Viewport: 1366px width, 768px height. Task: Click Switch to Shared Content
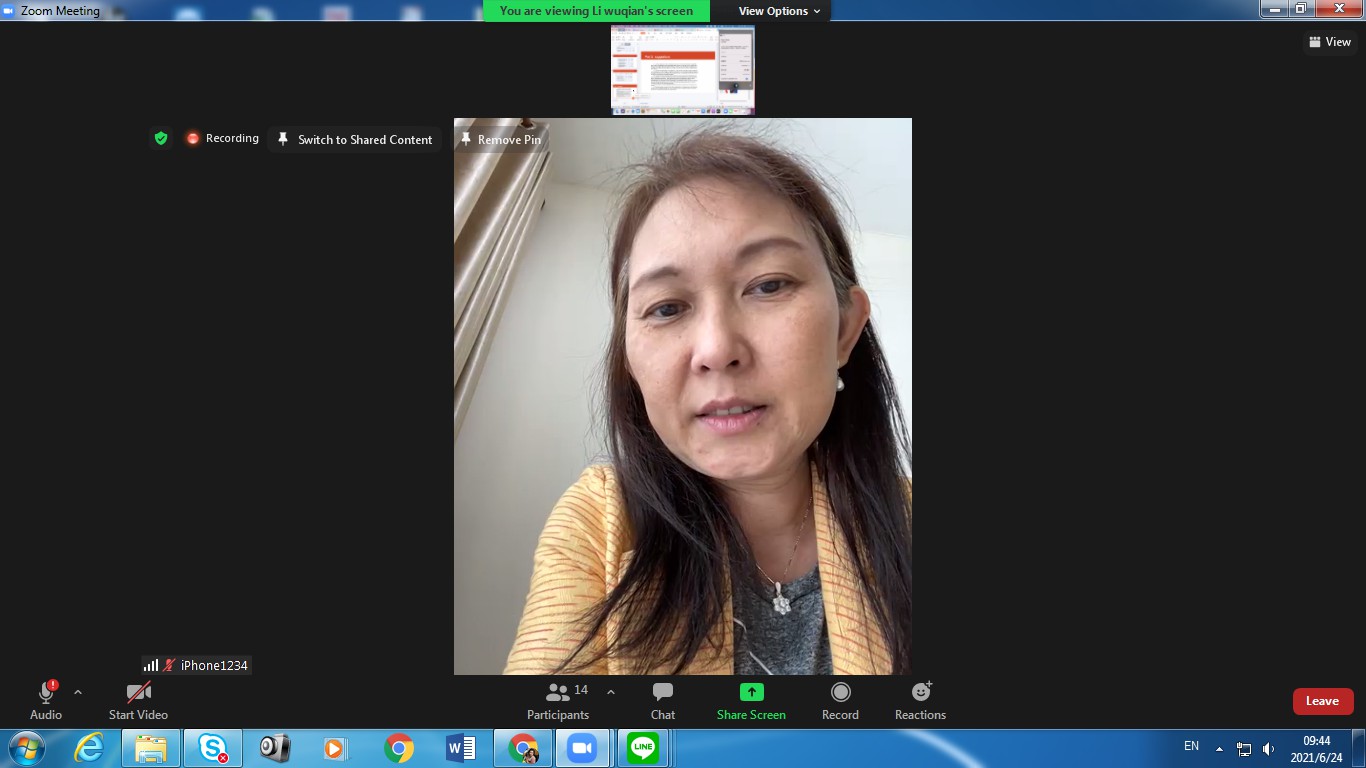pos(355,140)
